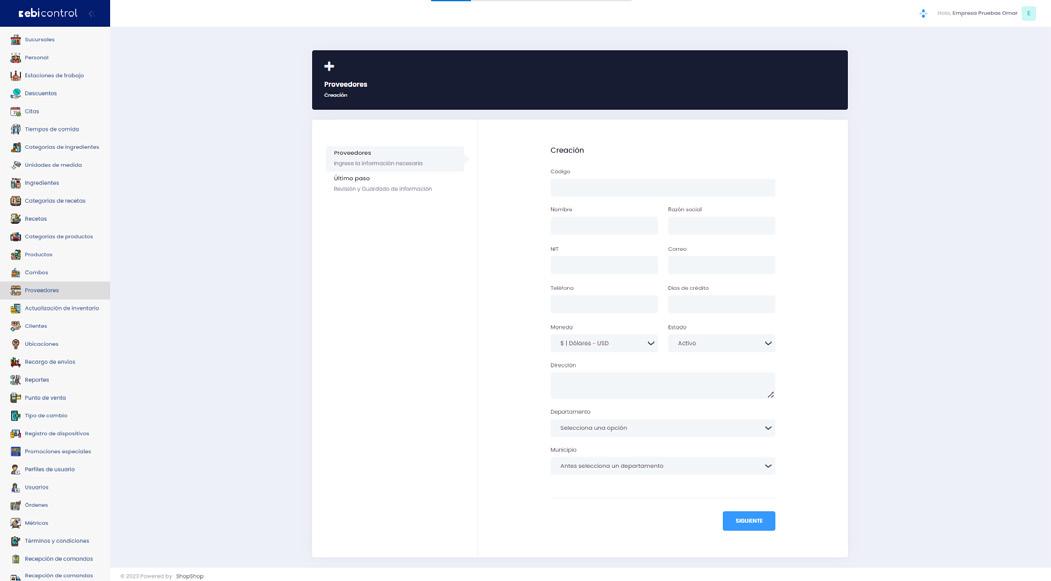Image resolution: width=1051 pixels, height=581 pixels.
Task: Open Promociones especiales icon
Action: pyautogui.click(x=15, y=451)
